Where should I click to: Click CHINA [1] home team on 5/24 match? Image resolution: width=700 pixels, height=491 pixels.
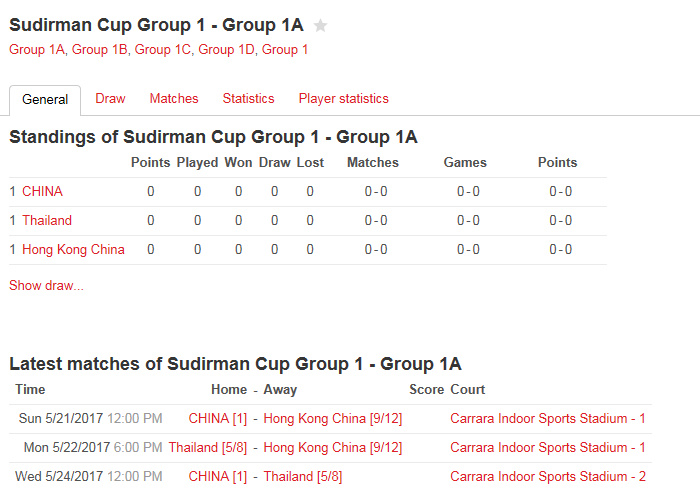click(x=217, y=477)
